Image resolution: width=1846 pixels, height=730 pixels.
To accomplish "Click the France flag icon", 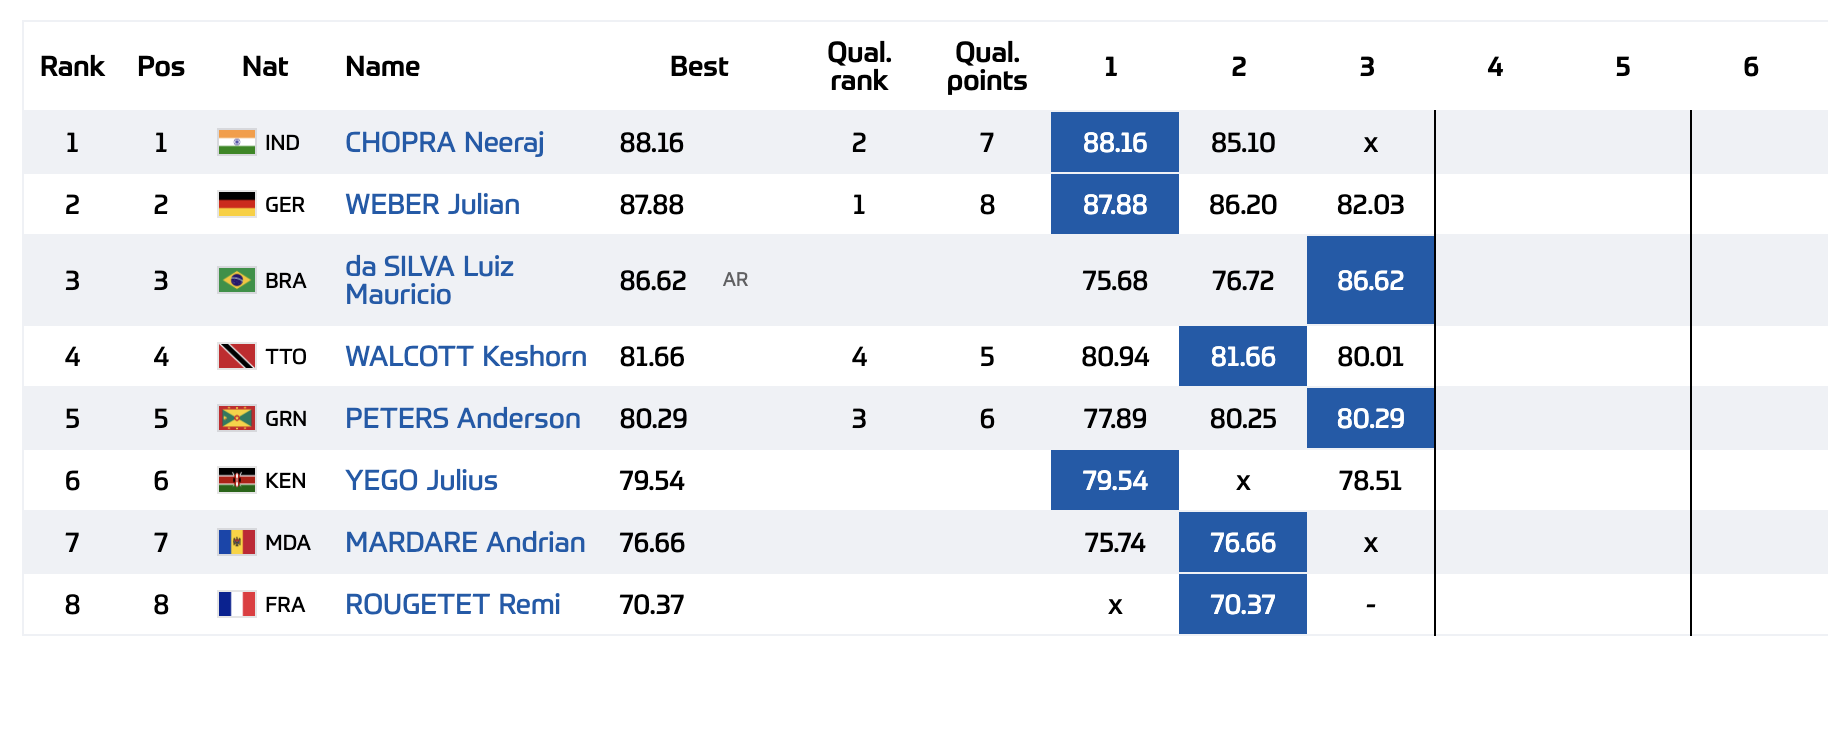I will point(237,604).
